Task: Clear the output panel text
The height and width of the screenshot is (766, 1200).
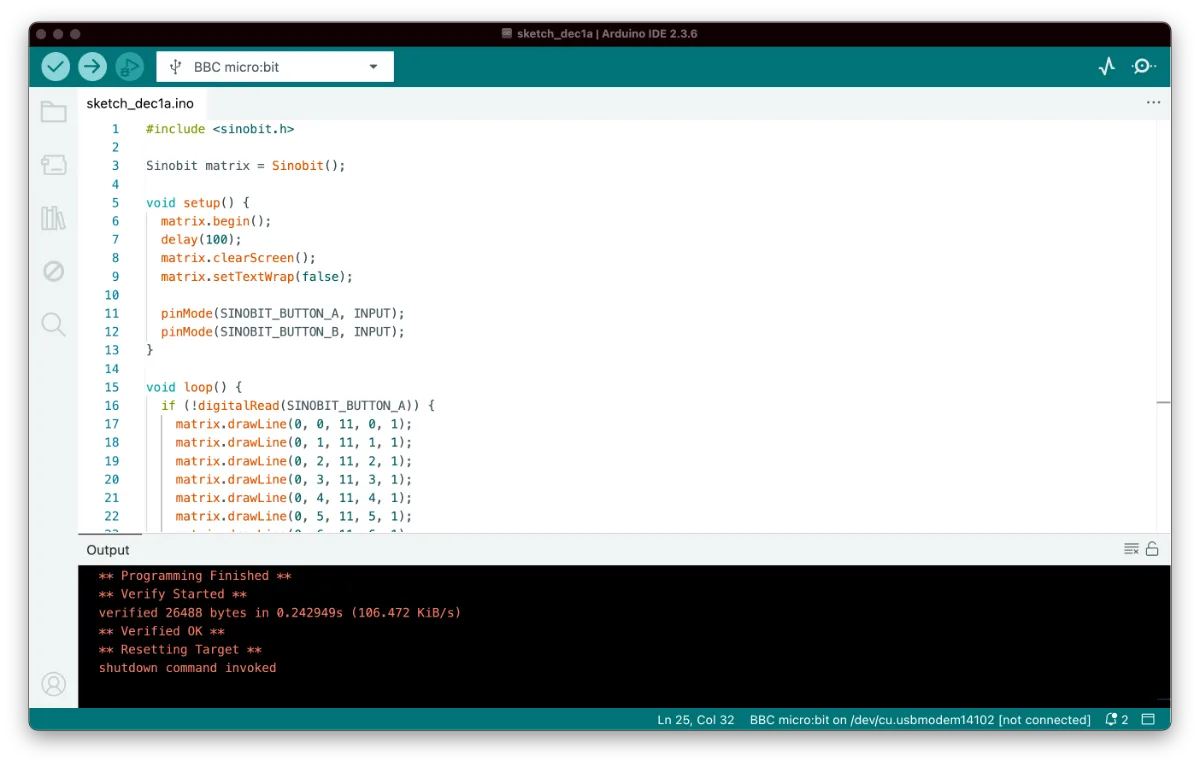Action: pyautogui.click(x=1131, y=549)
